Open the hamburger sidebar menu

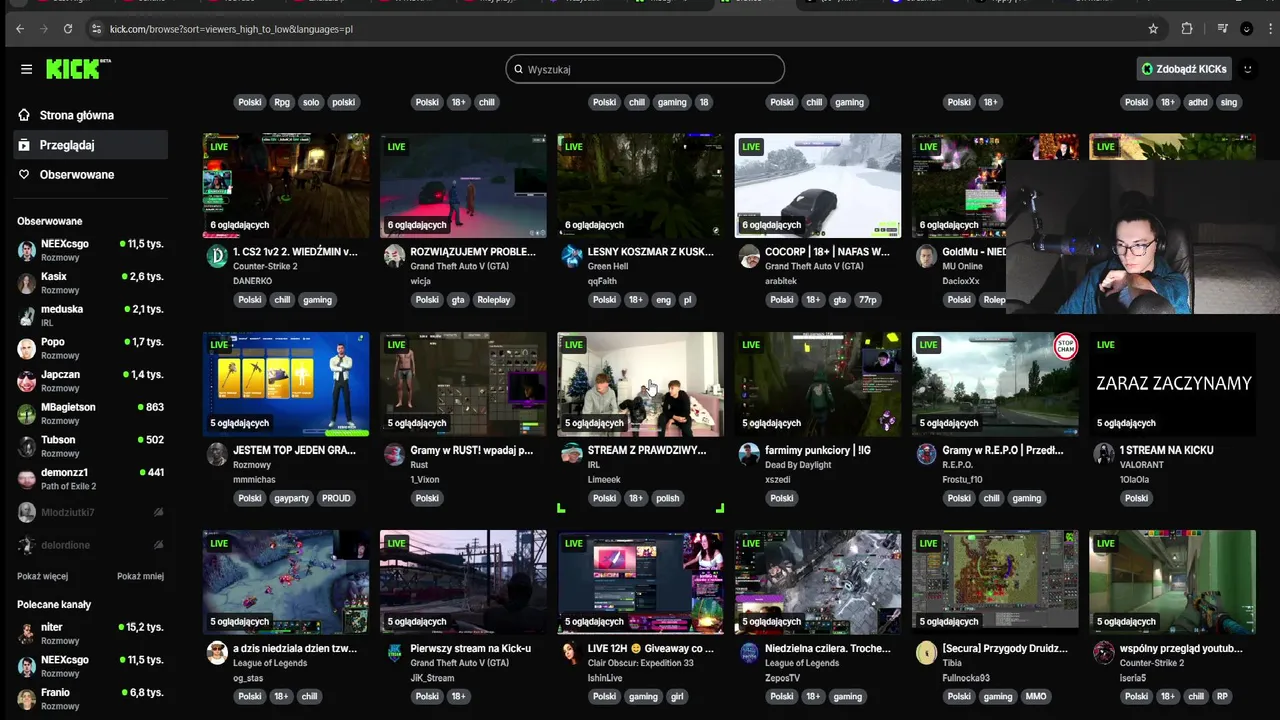[26, 69]
